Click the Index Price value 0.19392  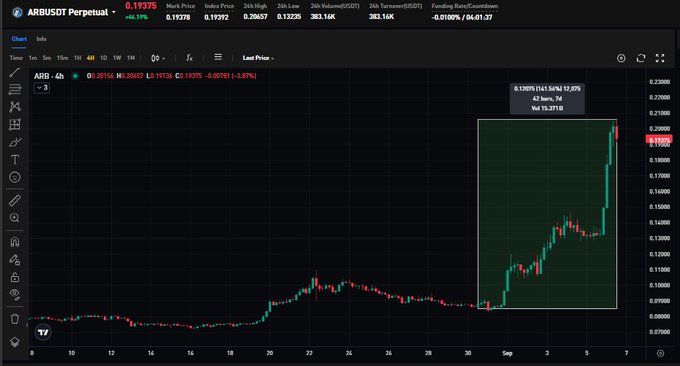click(x=216, y=17)
